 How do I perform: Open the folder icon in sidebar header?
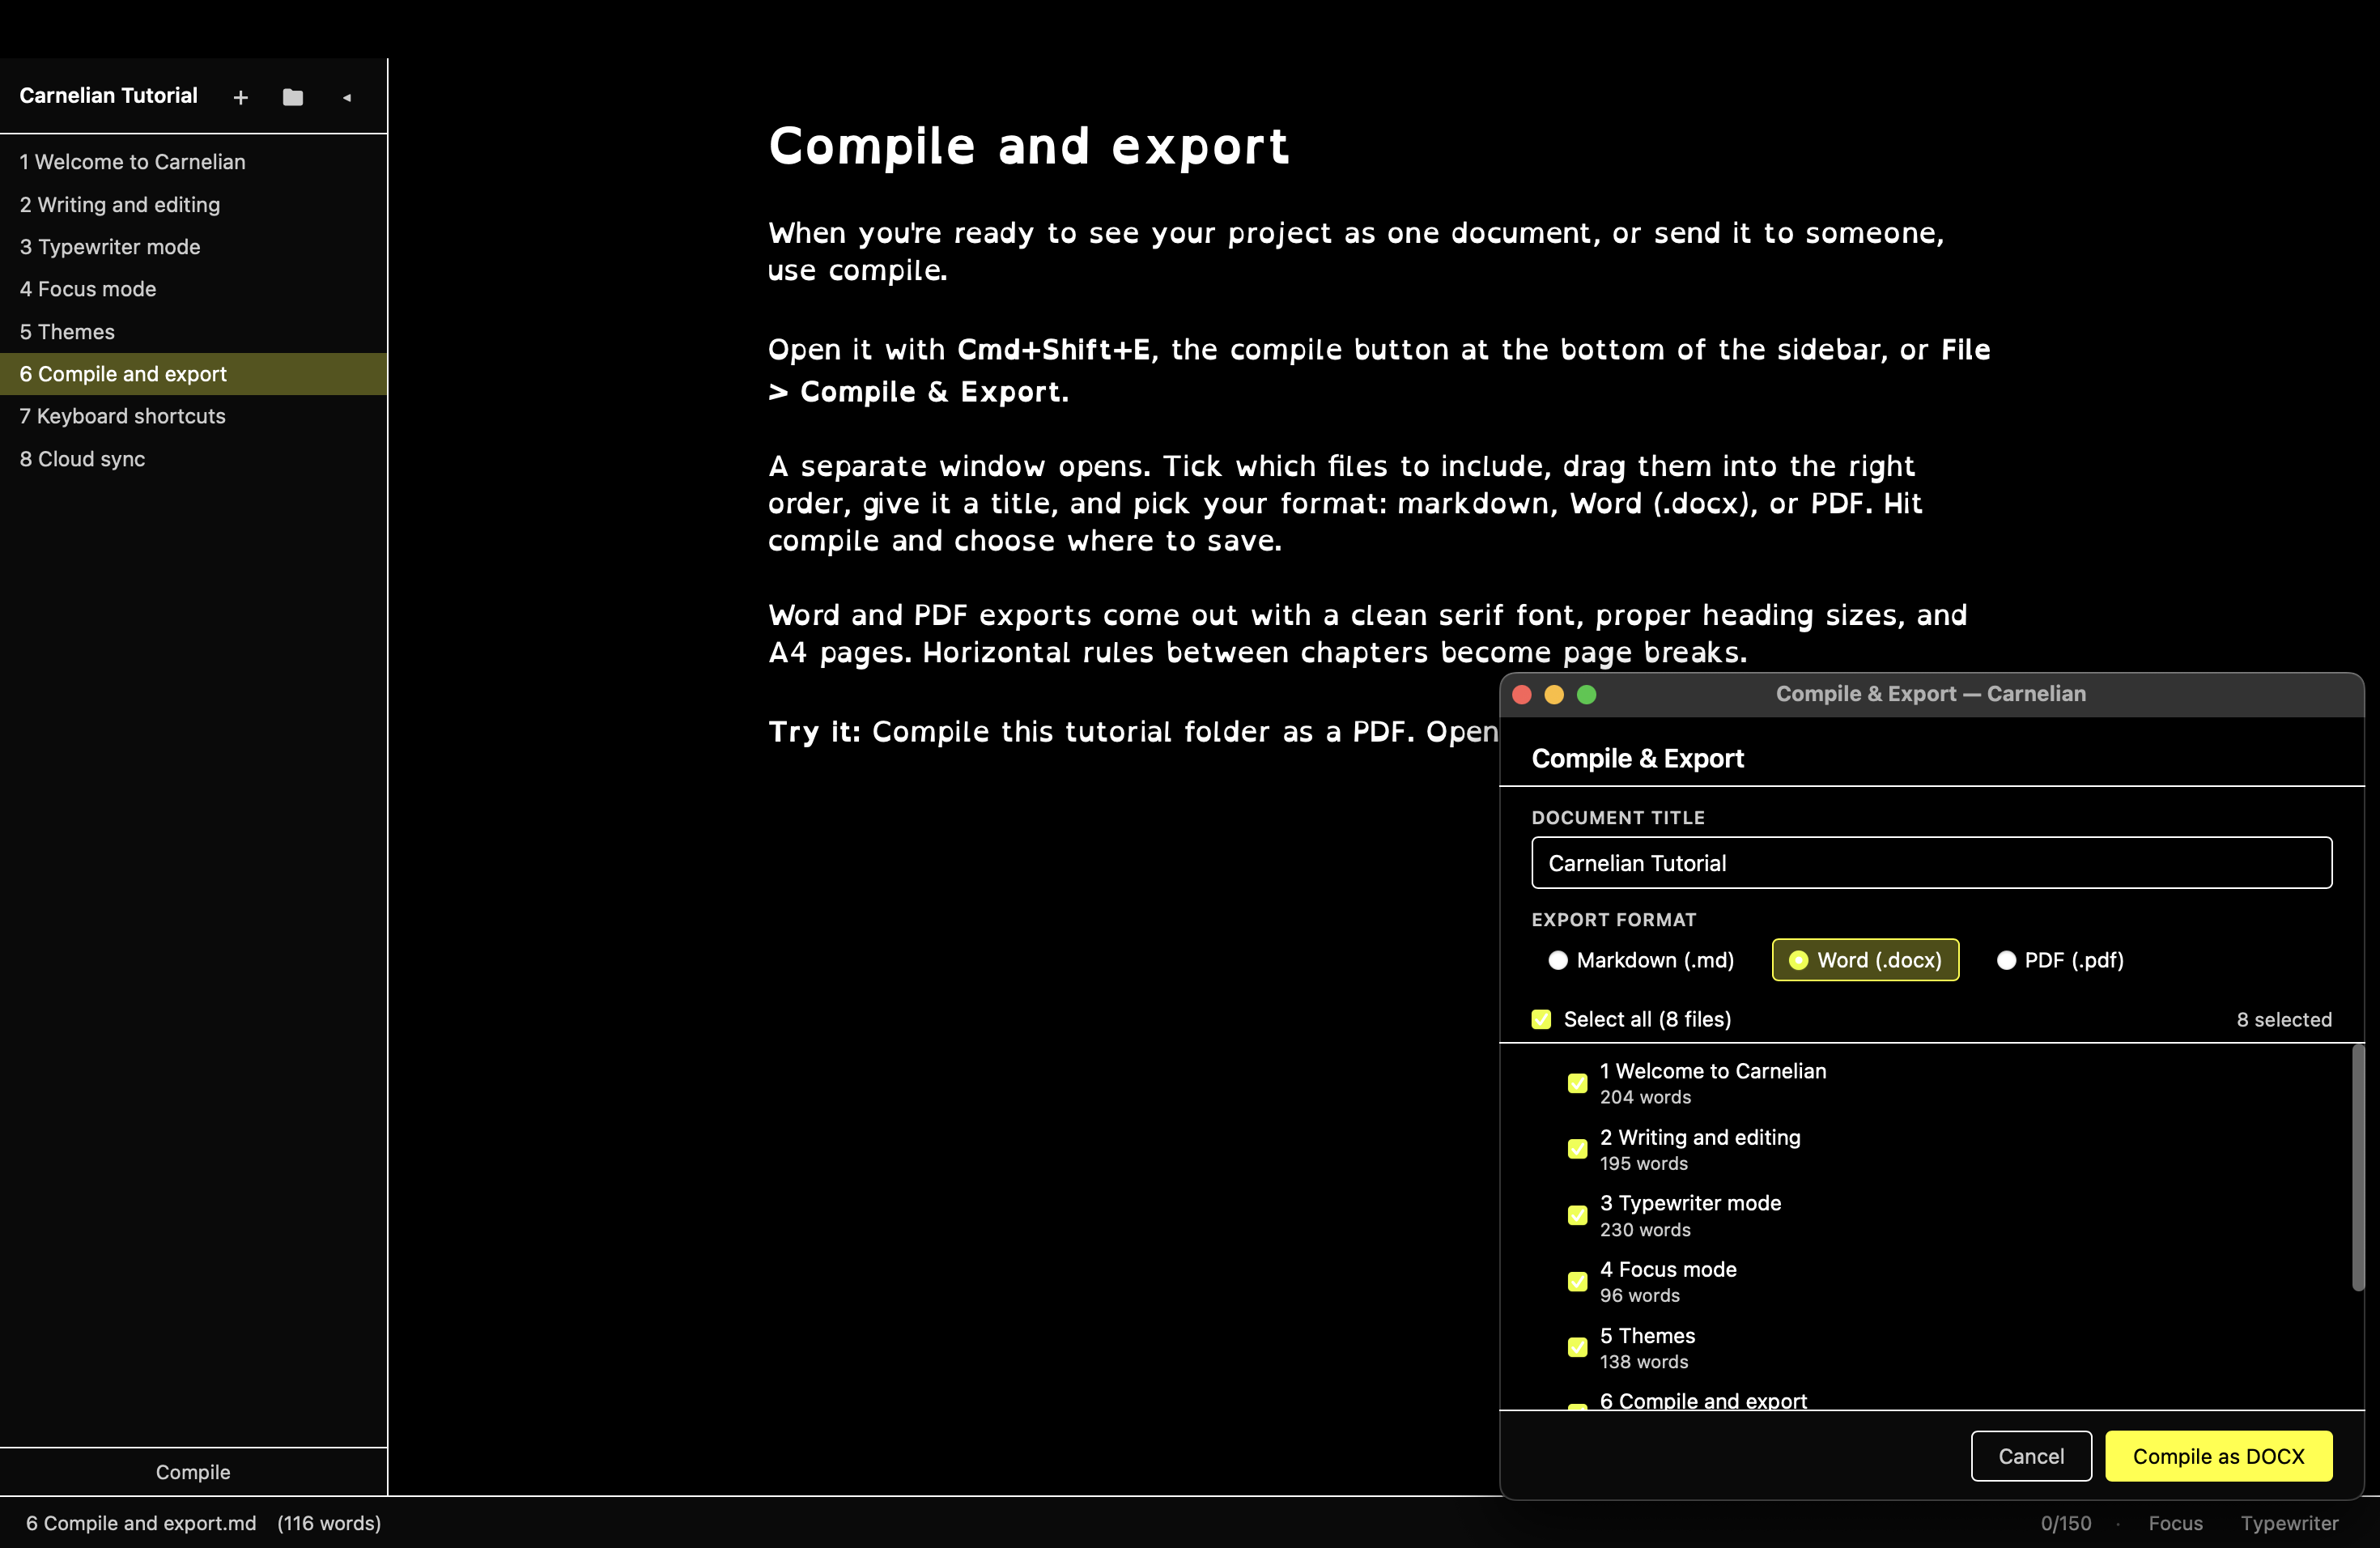[x=292, y=97]
